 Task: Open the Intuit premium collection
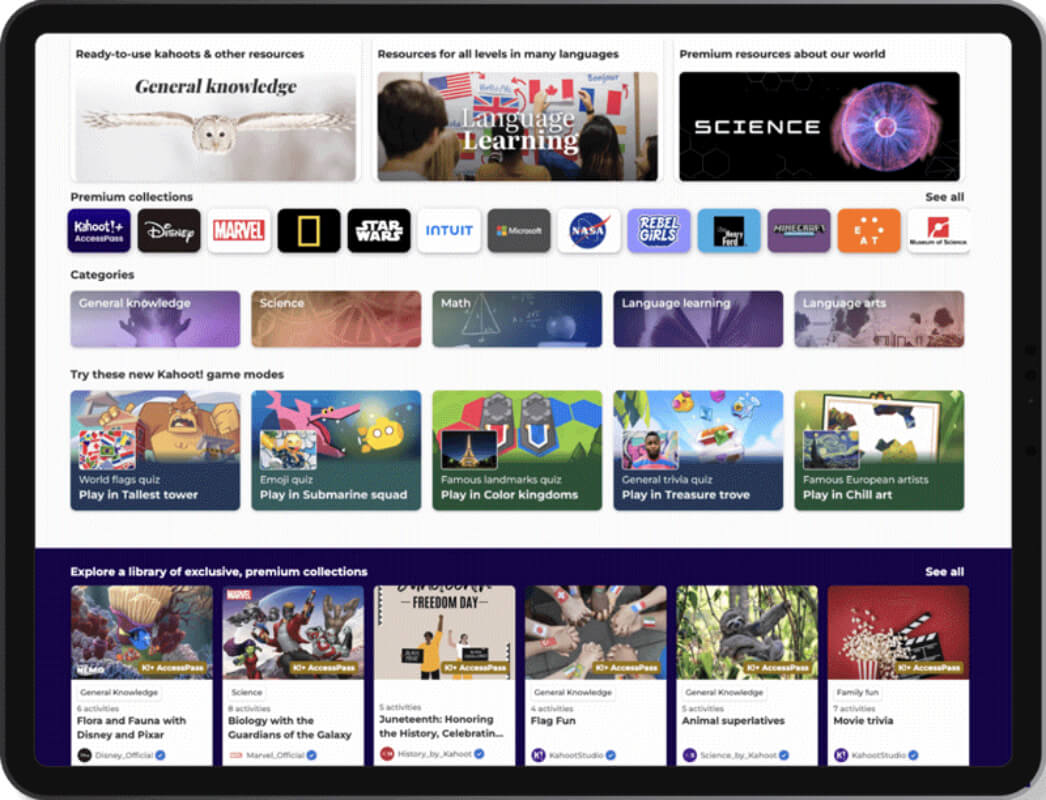(449, 231)
